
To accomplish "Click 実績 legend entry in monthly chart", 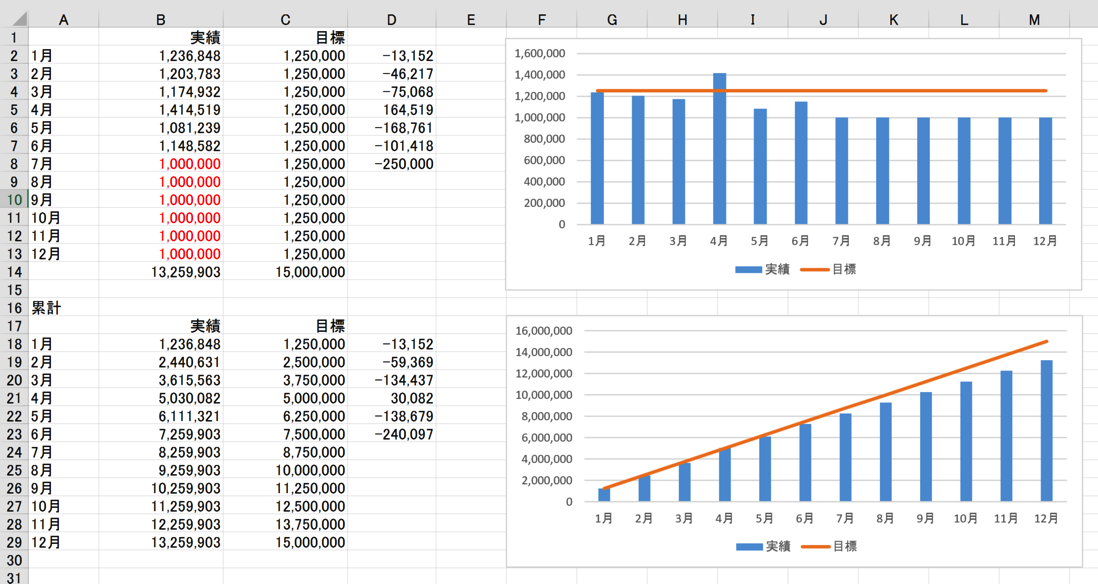I will point(763,269).
